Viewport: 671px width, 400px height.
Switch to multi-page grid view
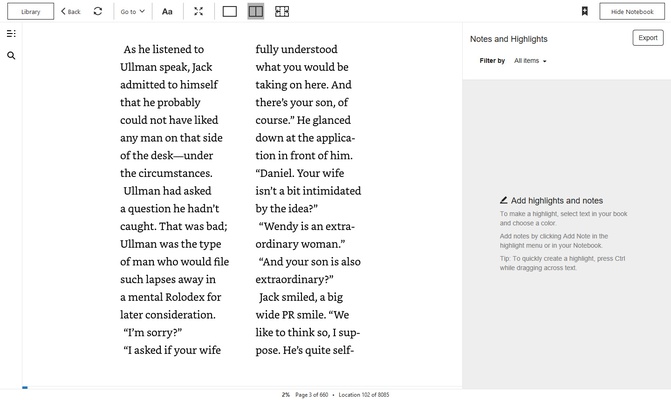pos(282,12)
